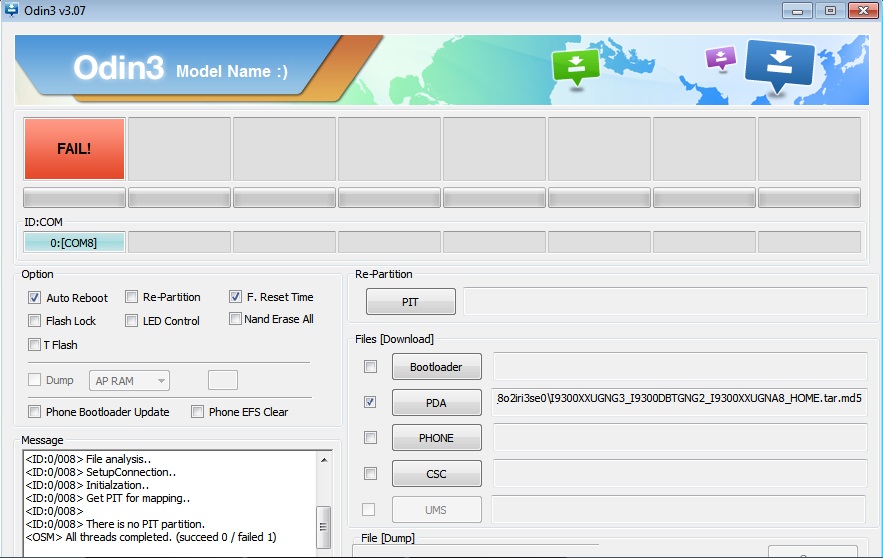Viewport: 883px width, 558px height.
Task: Click the CSC file button
Action: coord(436,474)
